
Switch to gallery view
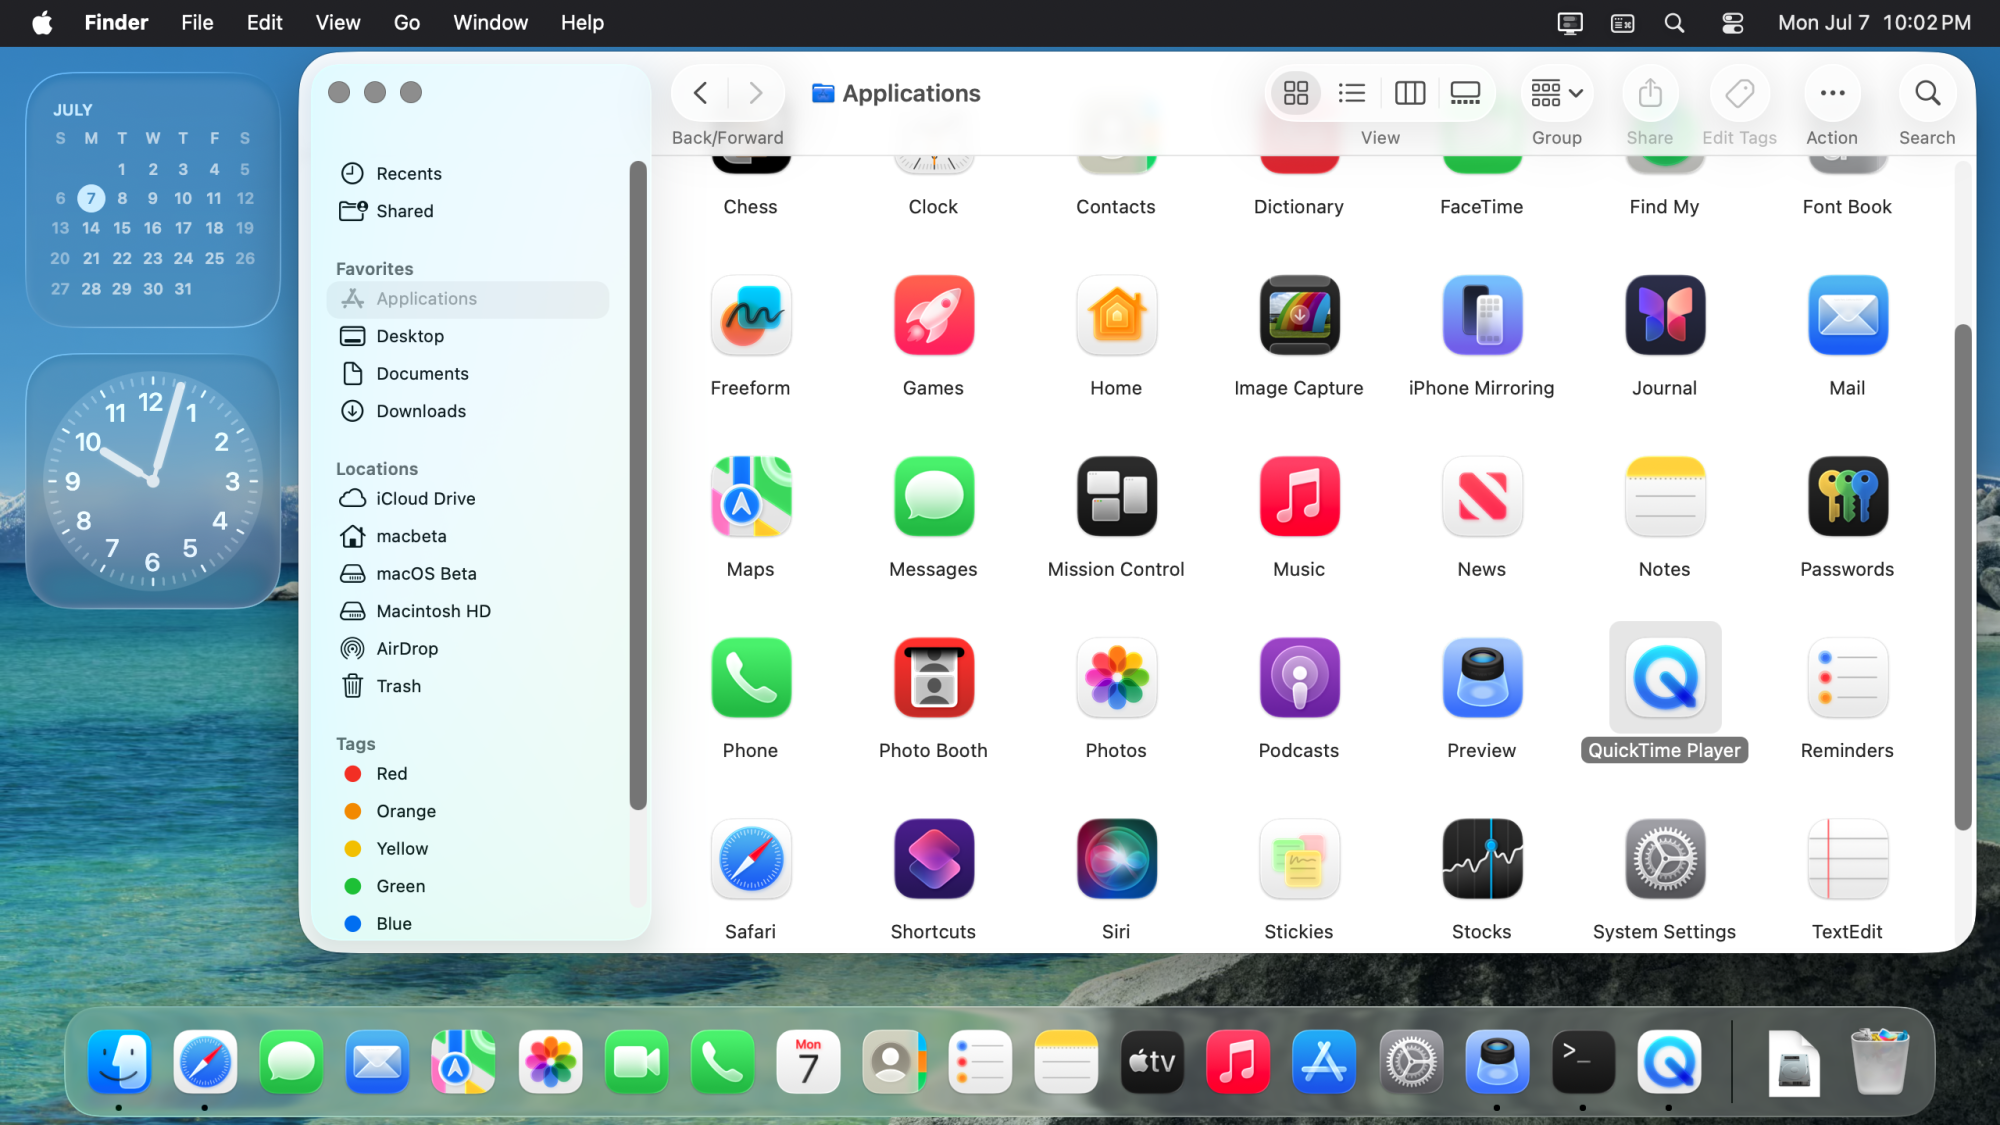(1465, 93)
